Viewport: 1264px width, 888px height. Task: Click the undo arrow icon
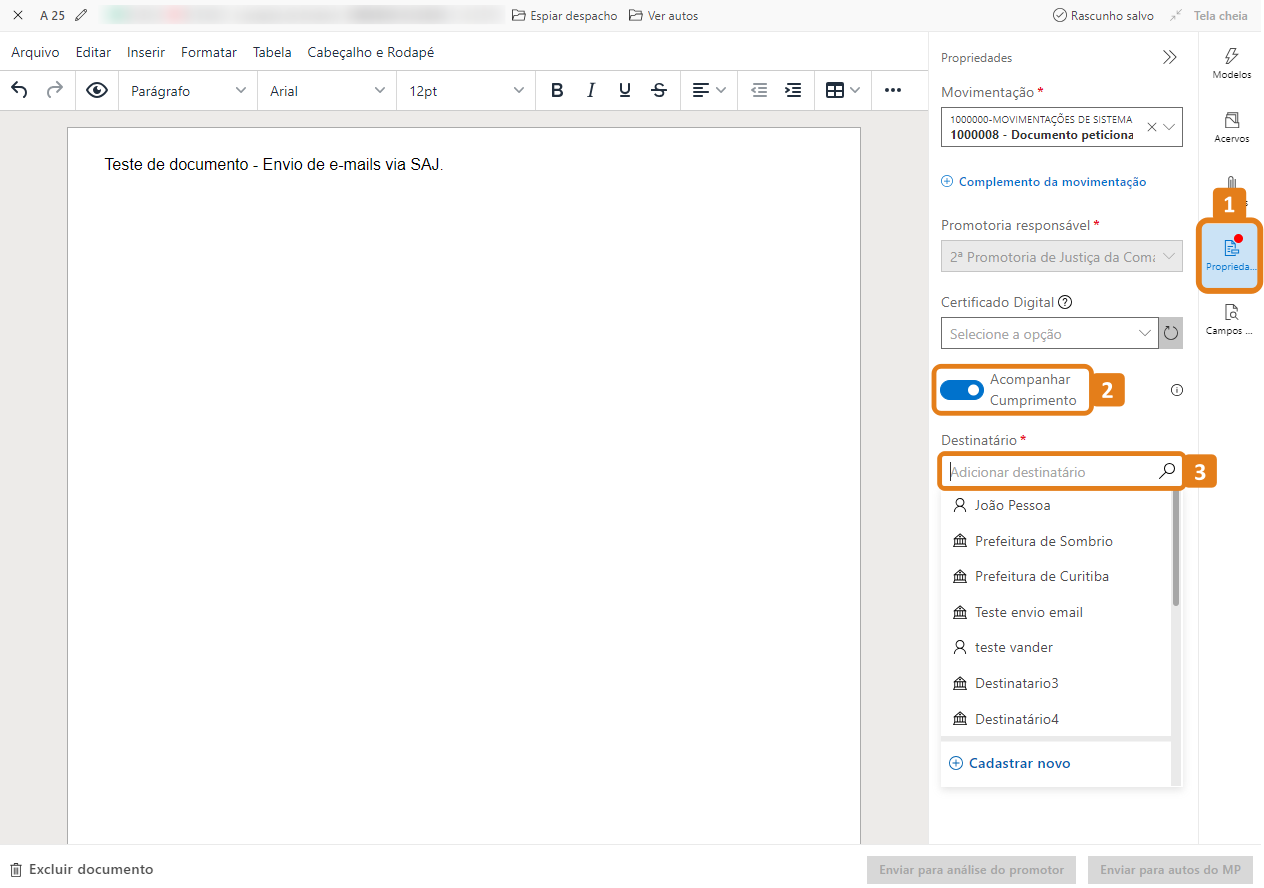coord(20,90)
